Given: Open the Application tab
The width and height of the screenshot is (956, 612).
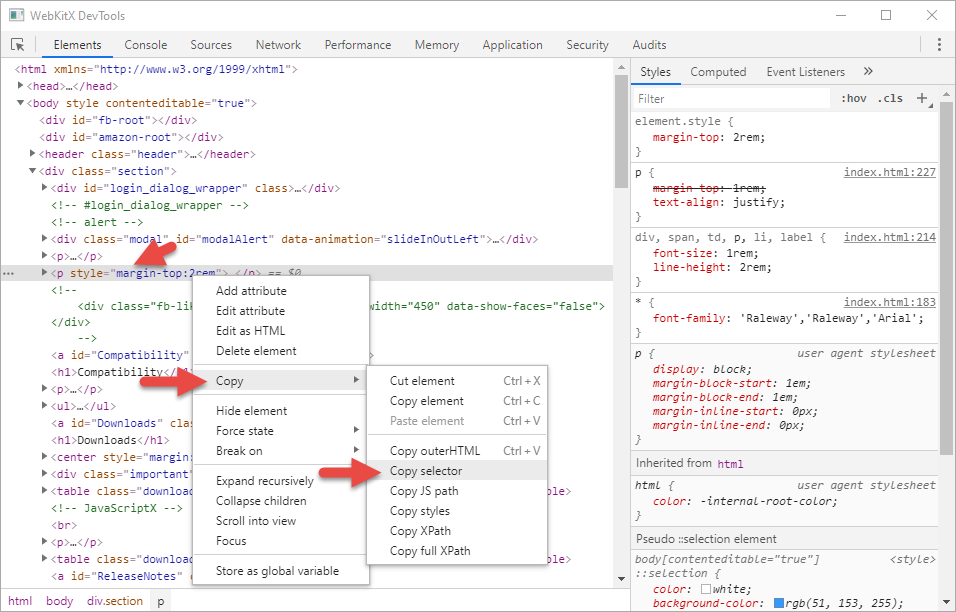Looking at the screenshot, I should tap(512, 44).
